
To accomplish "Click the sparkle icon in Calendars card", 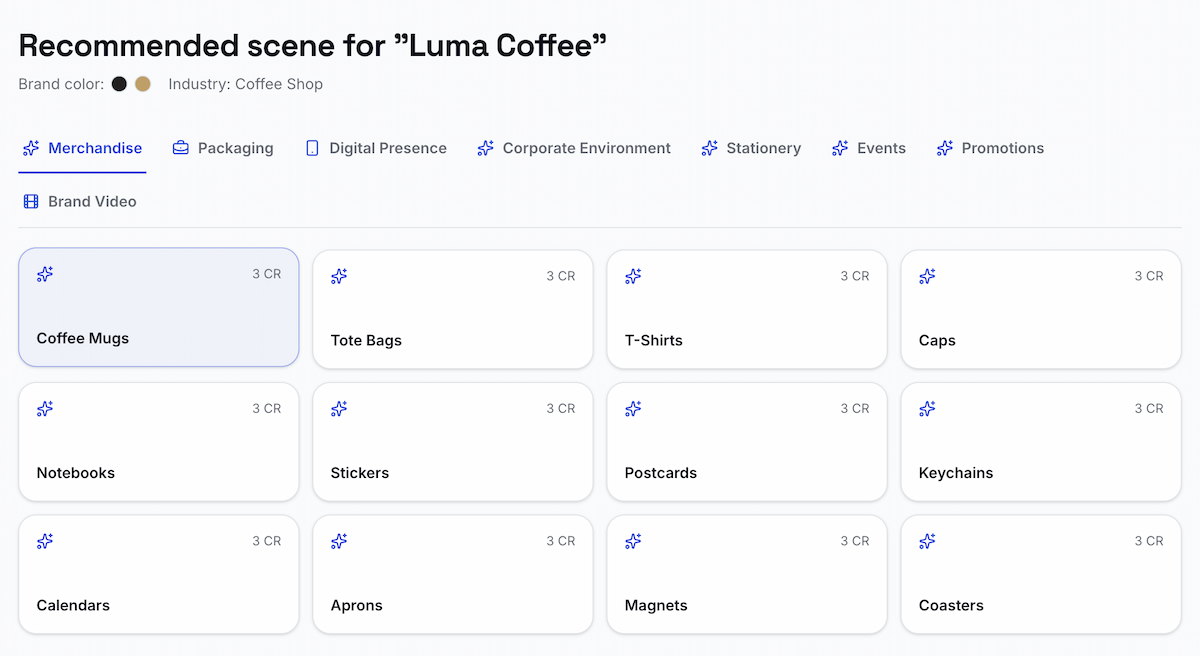I will click(45, 541).
